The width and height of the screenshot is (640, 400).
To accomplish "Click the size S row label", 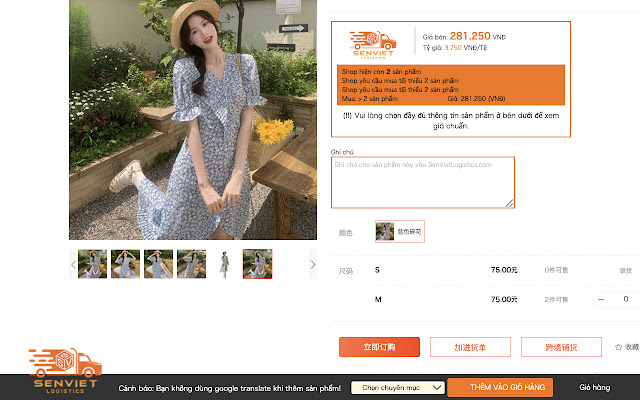I will click(377, 270).
